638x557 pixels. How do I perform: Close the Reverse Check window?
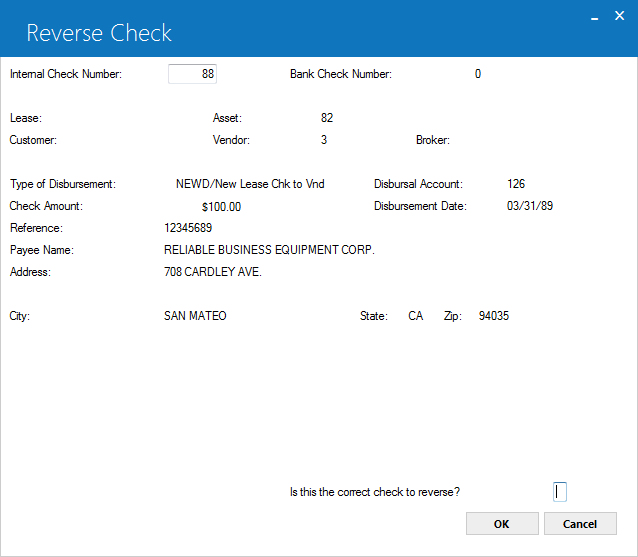pos(619,16)
